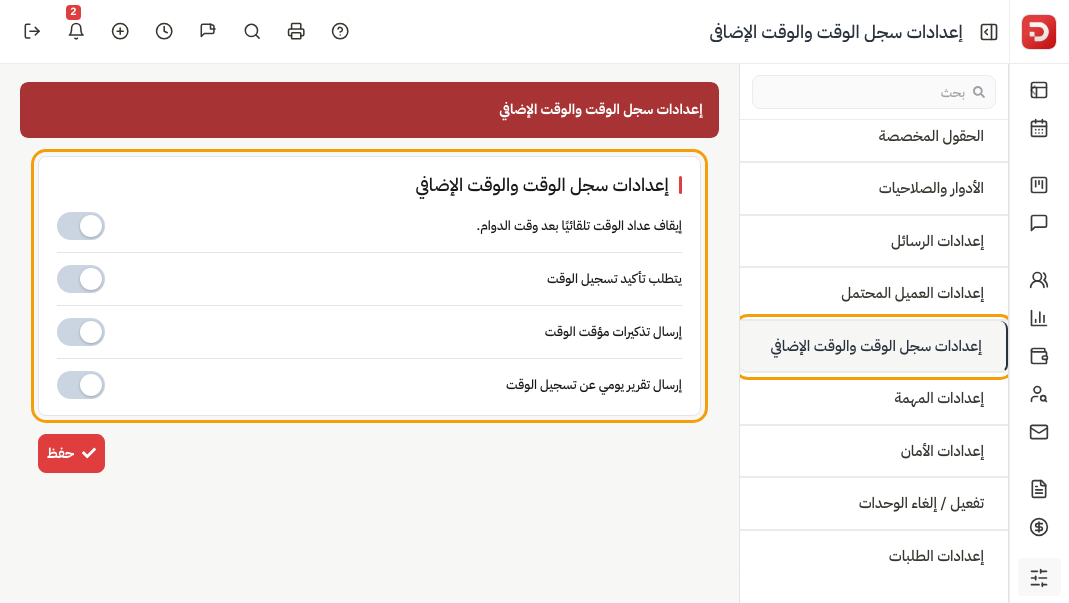This screenshot has width=1069, height=603.
Task: Open إعدادات الأمان menu item
Action: click(x=873, y=451)
